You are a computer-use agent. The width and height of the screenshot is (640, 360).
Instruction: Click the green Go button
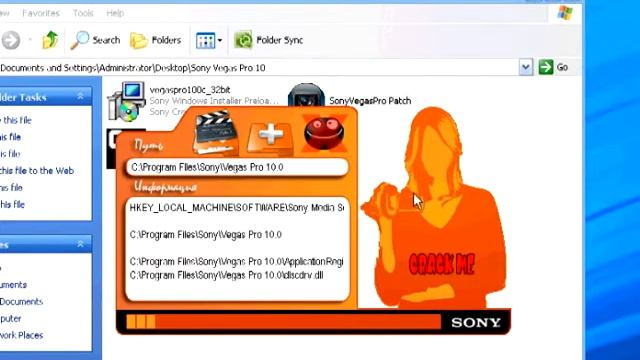pyautogui.click(x=553, y=67)
